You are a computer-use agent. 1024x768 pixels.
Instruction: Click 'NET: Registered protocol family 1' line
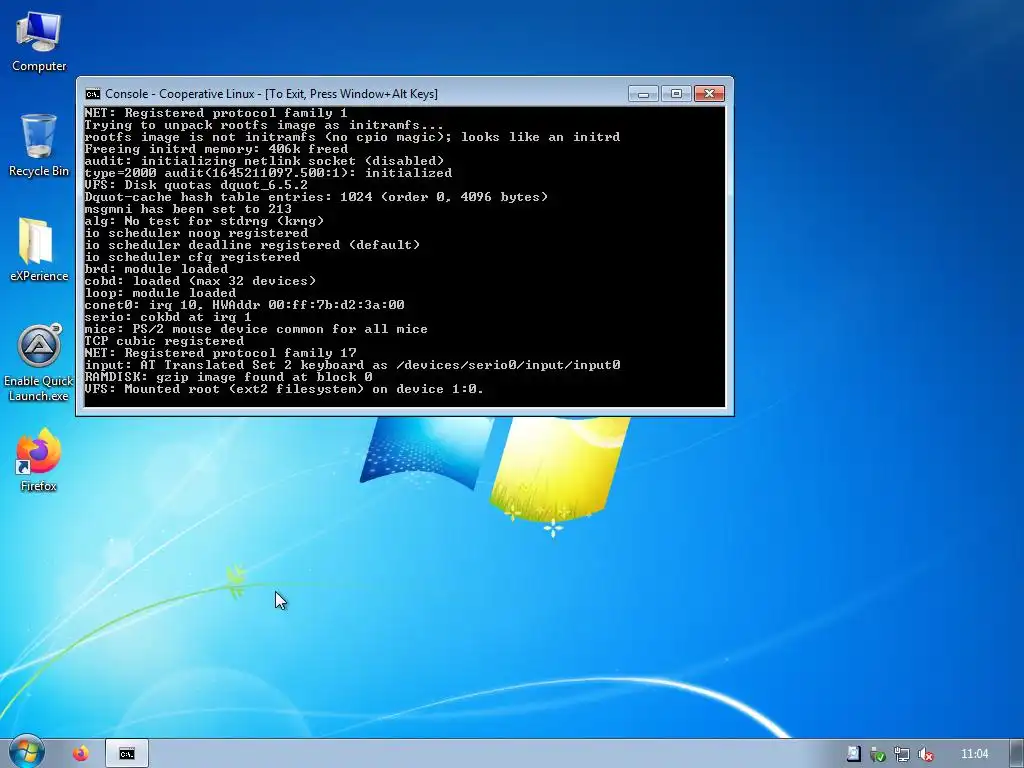pos(216,113)
